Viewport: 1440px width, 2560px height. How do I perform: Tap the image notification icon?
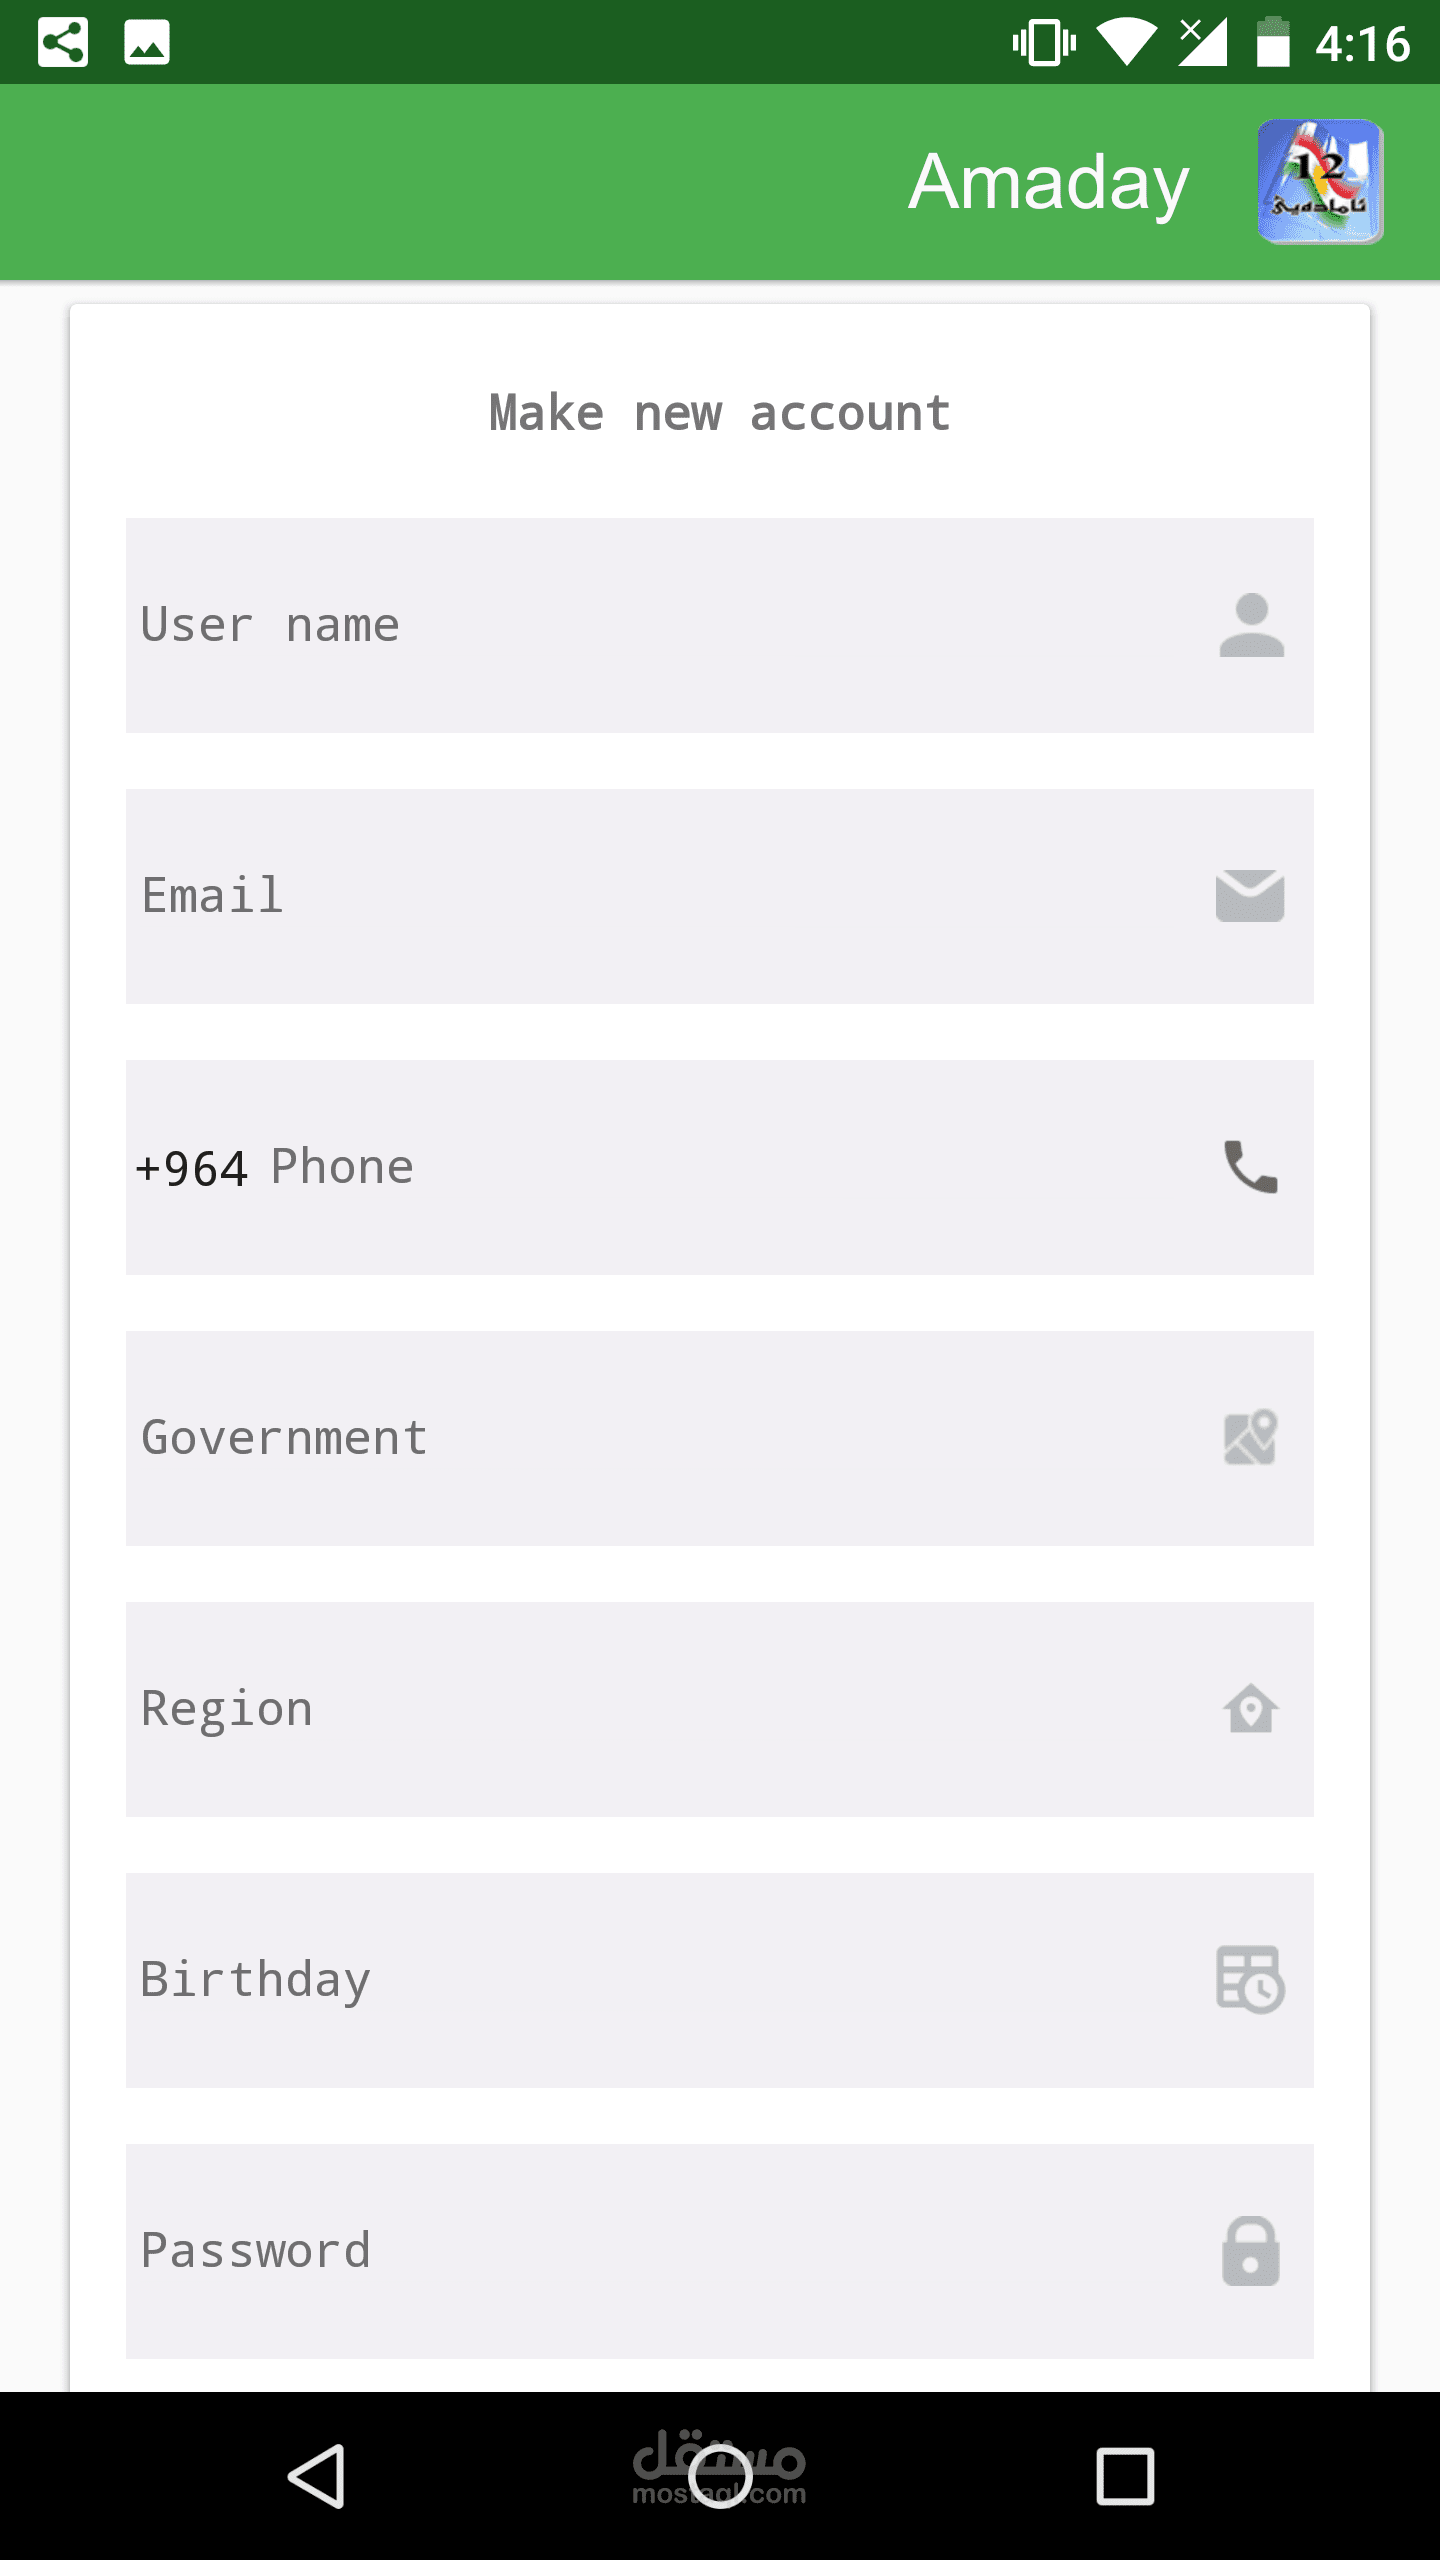(x=147, y=43)
